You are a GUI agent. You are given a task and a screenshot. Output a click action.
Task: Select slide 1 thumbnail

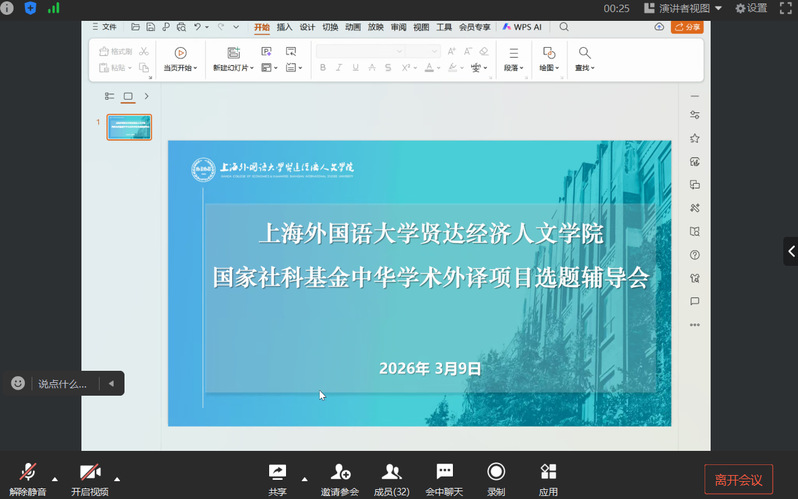(129, 127)
